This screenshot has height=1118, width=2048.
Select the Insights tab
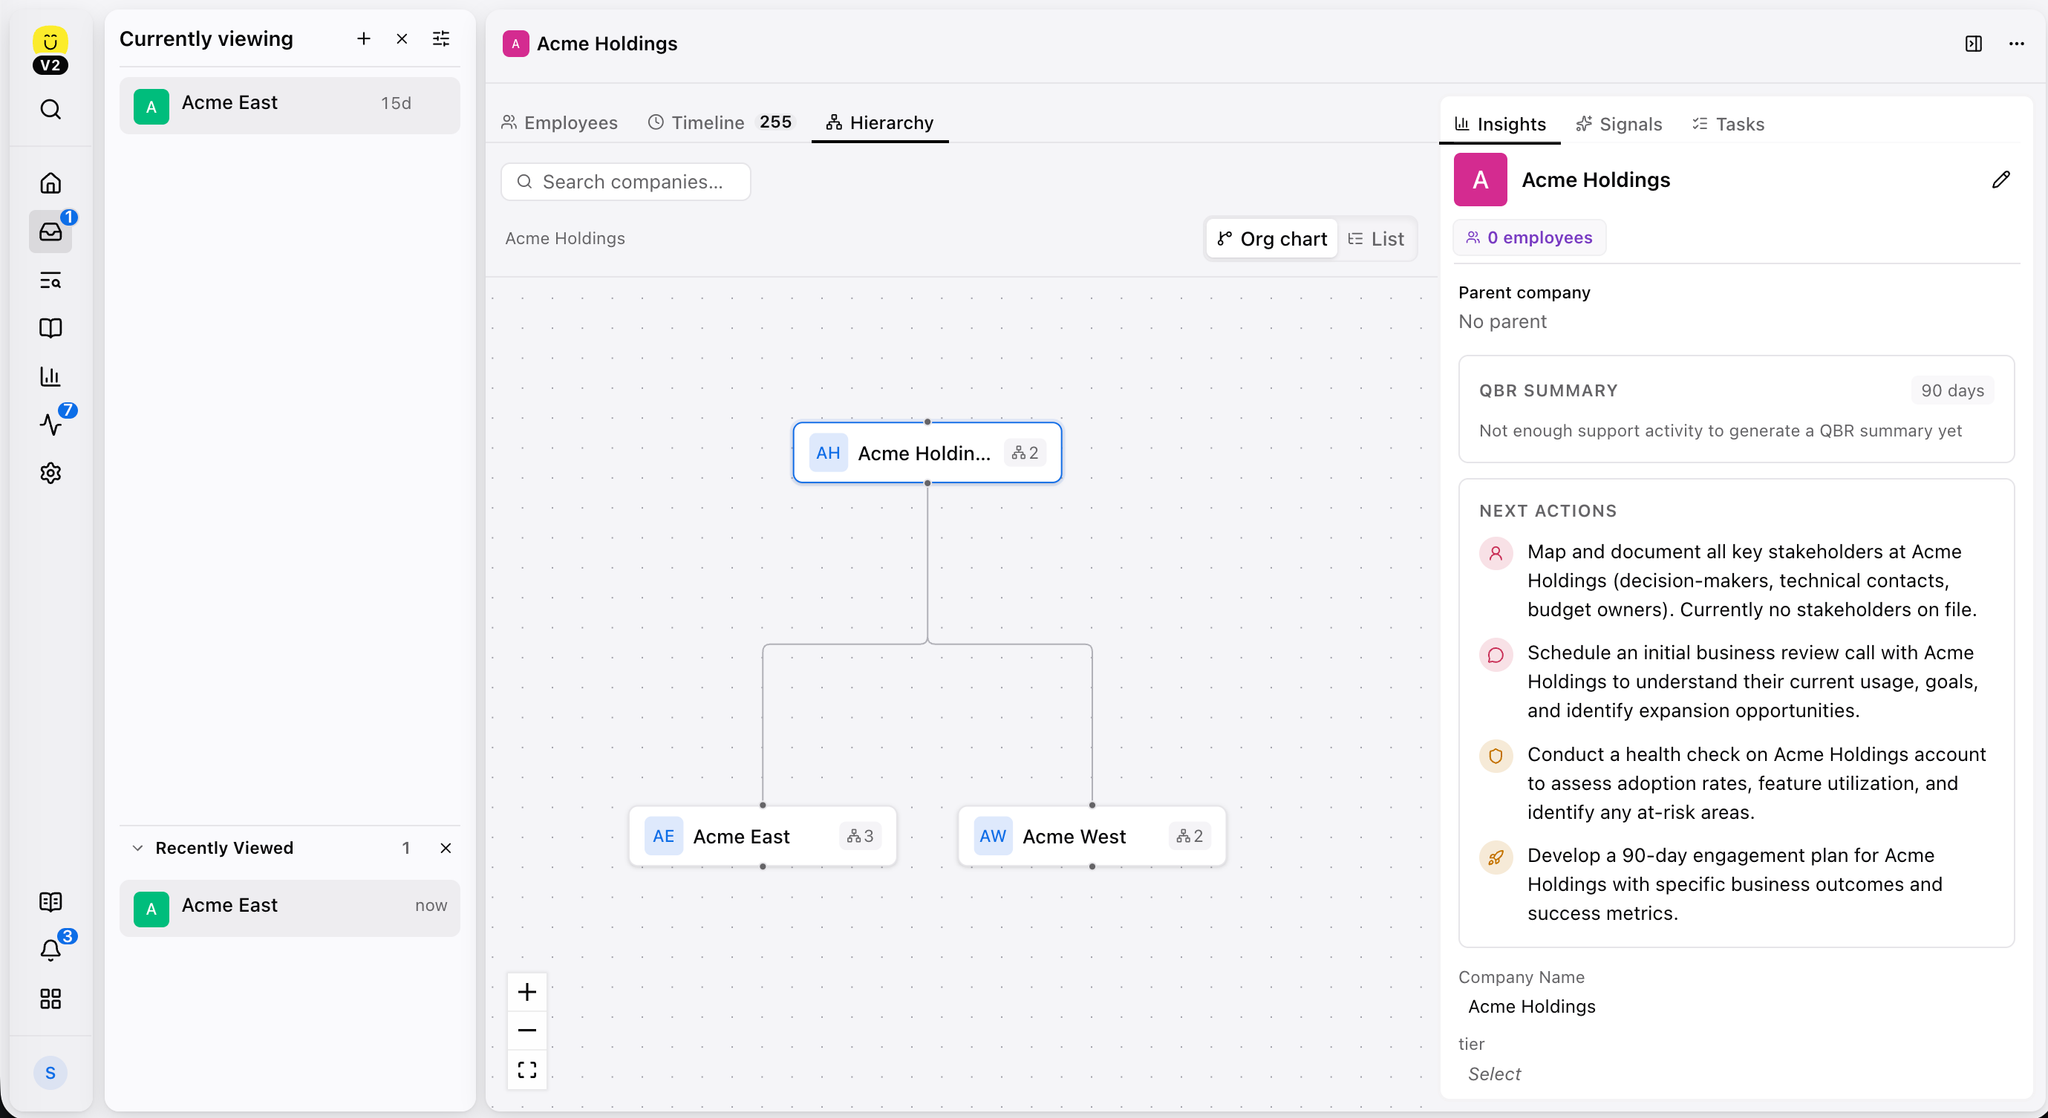(1500, 124)
